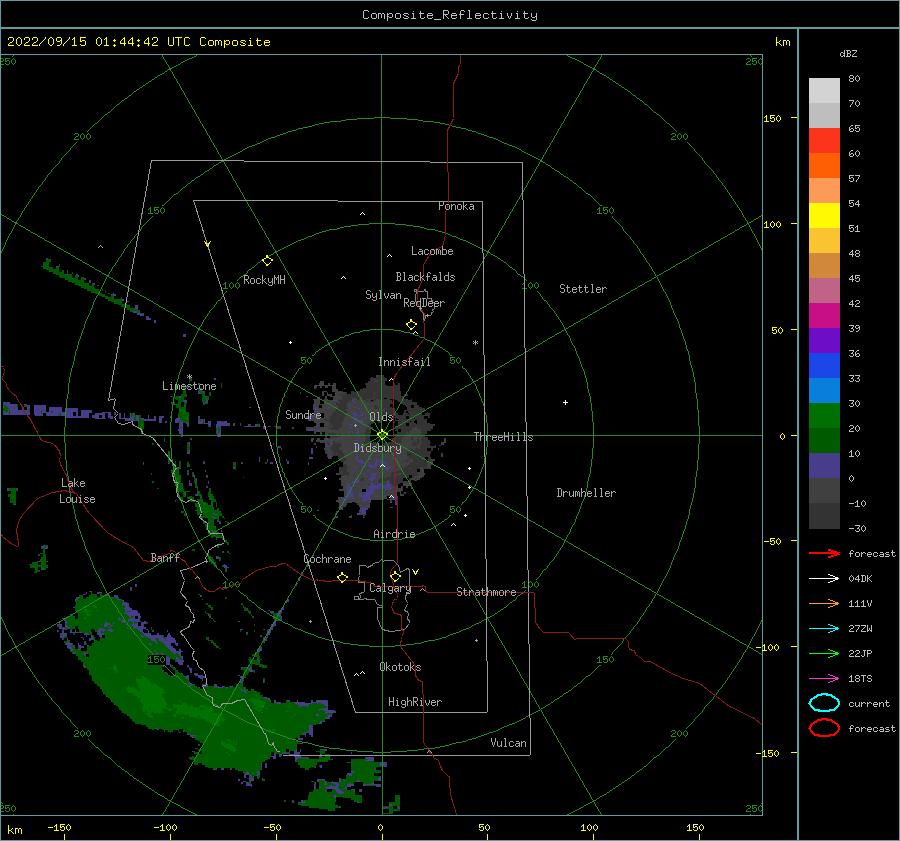Pick the magenta 18TS arrow icon

pos(824,679)
